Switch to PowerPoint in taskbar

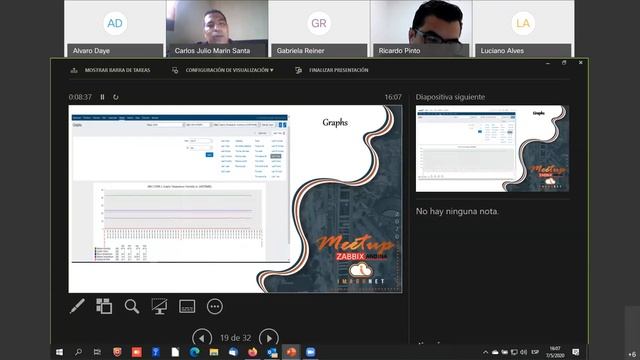point(291,352)
